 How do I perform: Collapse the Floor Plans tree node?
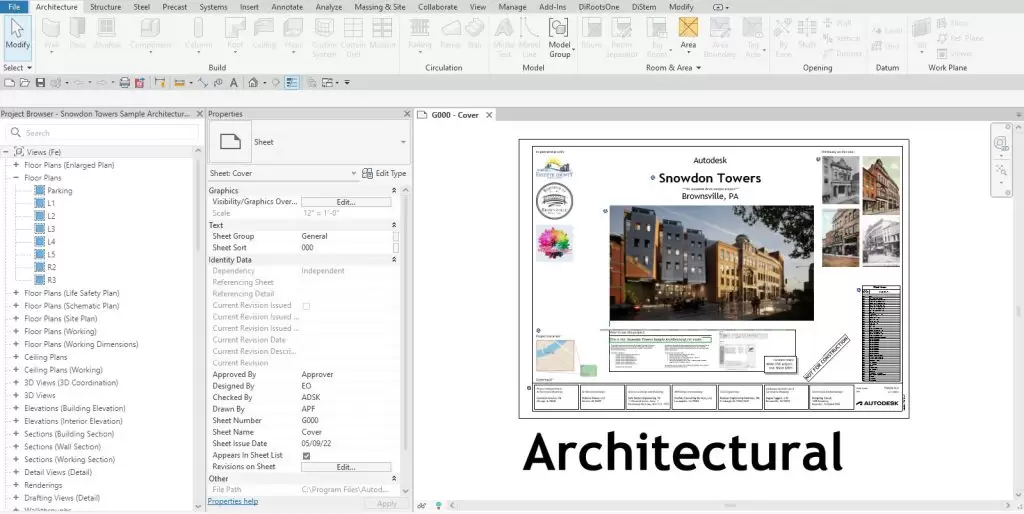(x=16, y=178)
